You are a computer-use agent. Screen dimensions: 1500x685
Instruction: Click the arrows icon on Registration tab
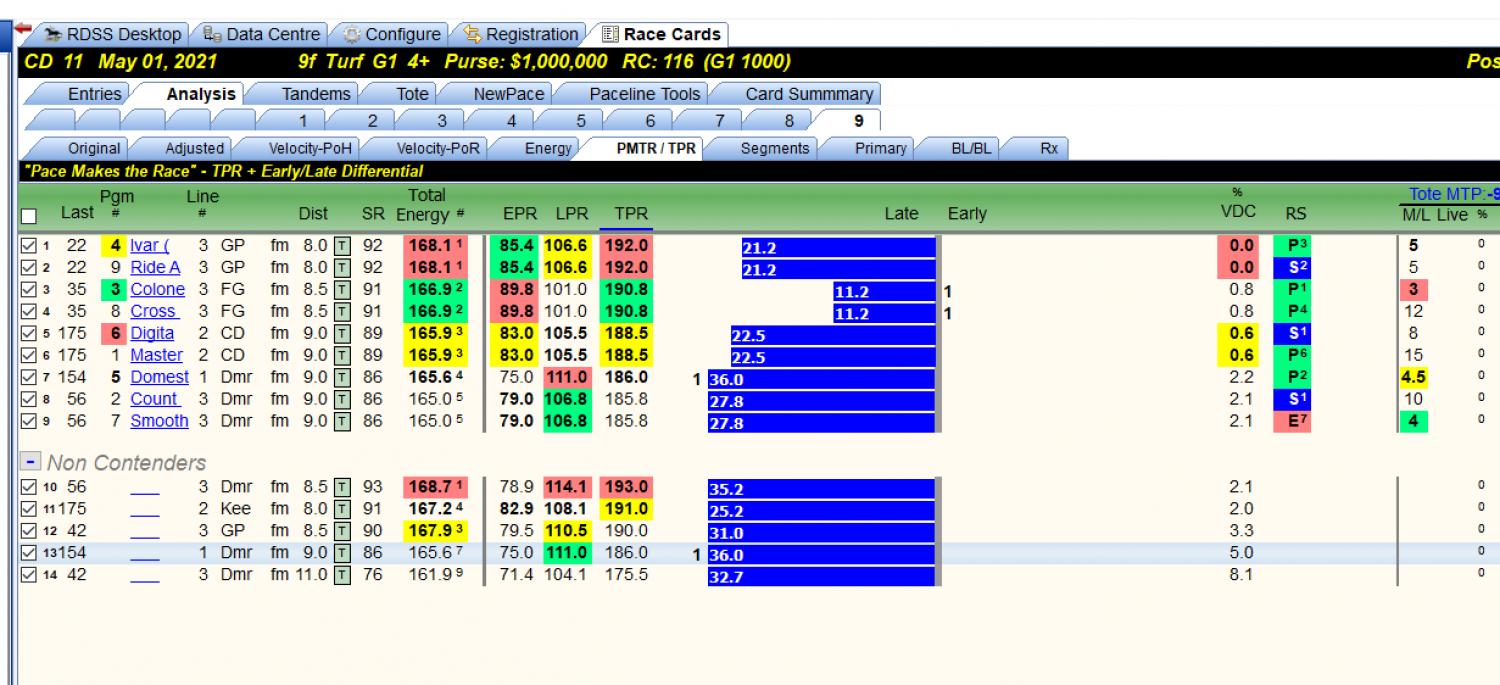tap(473, 34)
